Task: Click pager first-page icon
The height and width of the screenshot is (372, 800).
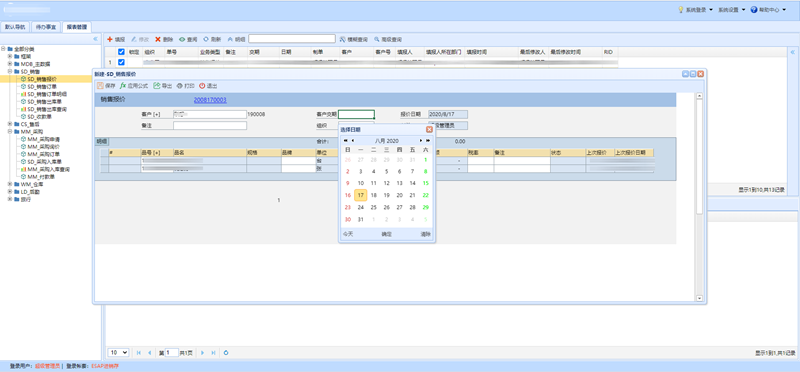Action: pos(139,353)
